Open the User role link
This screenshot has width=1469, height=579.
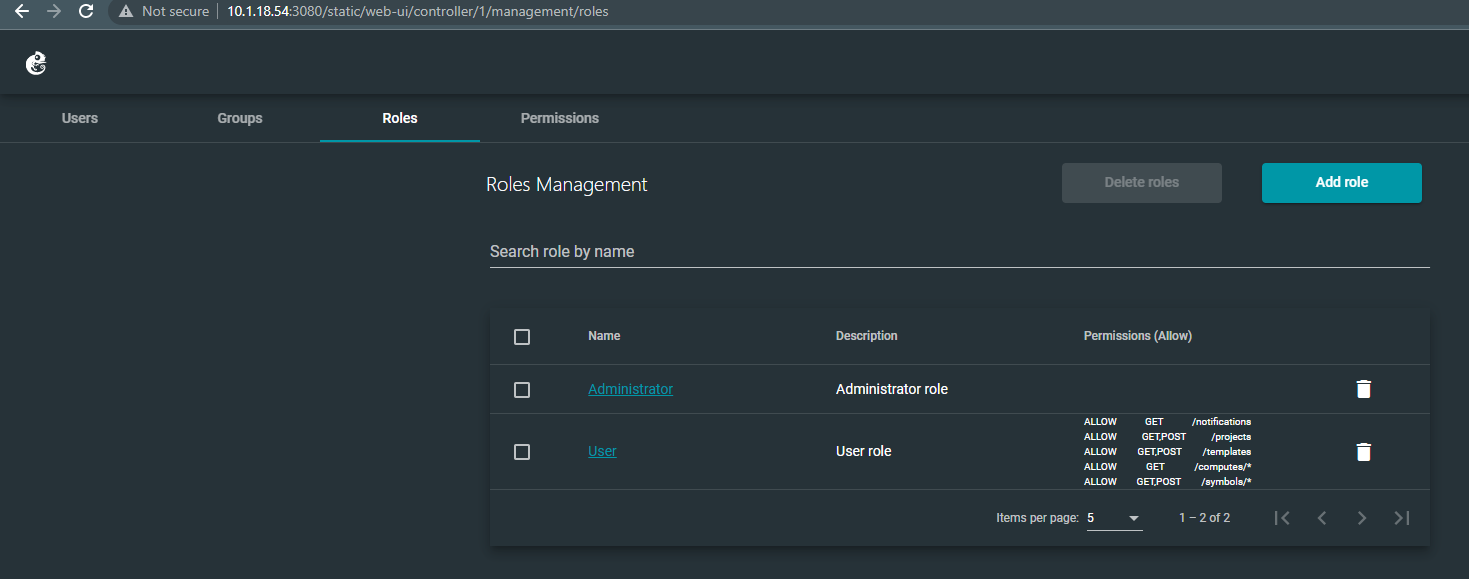602,450
